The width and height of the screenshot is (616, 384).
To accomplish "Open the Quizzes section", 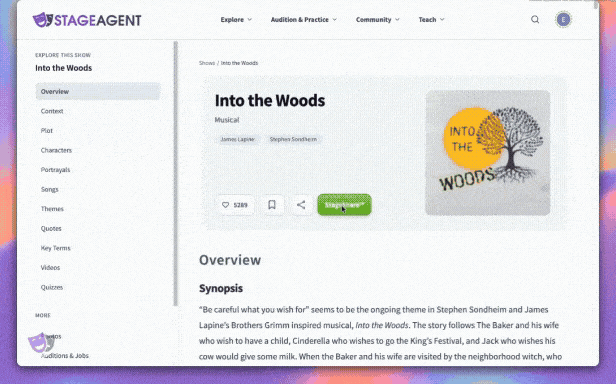I will coord(52,287).
